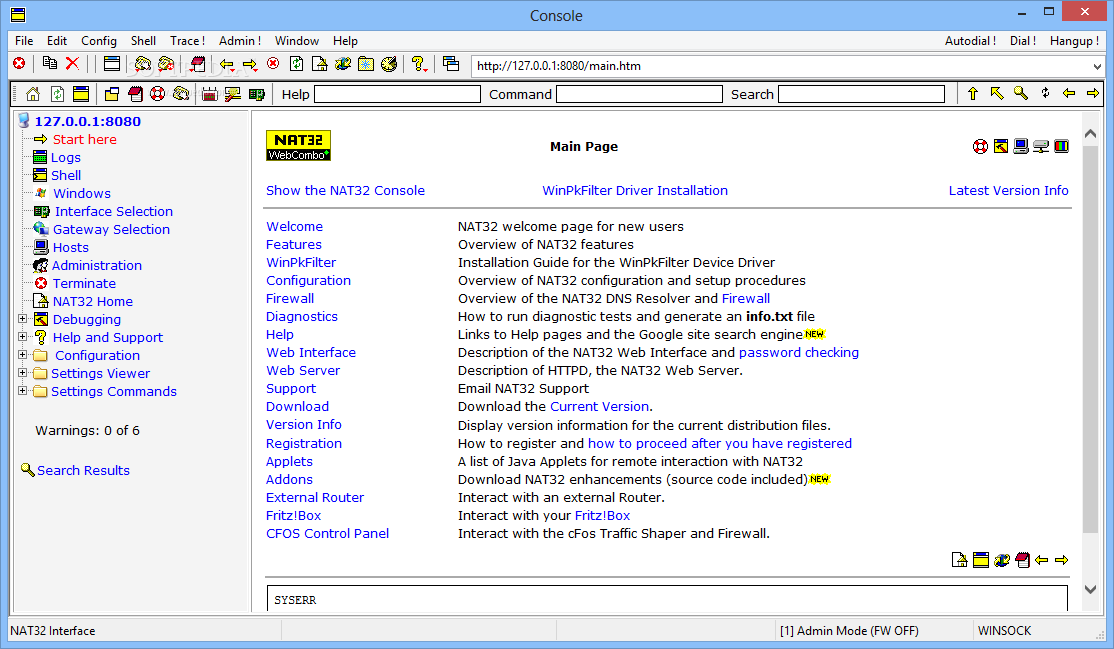Screen dimensions: 1114x649
Task: Select Gateway Selection in the tree
Action: (x=112, y=230)
